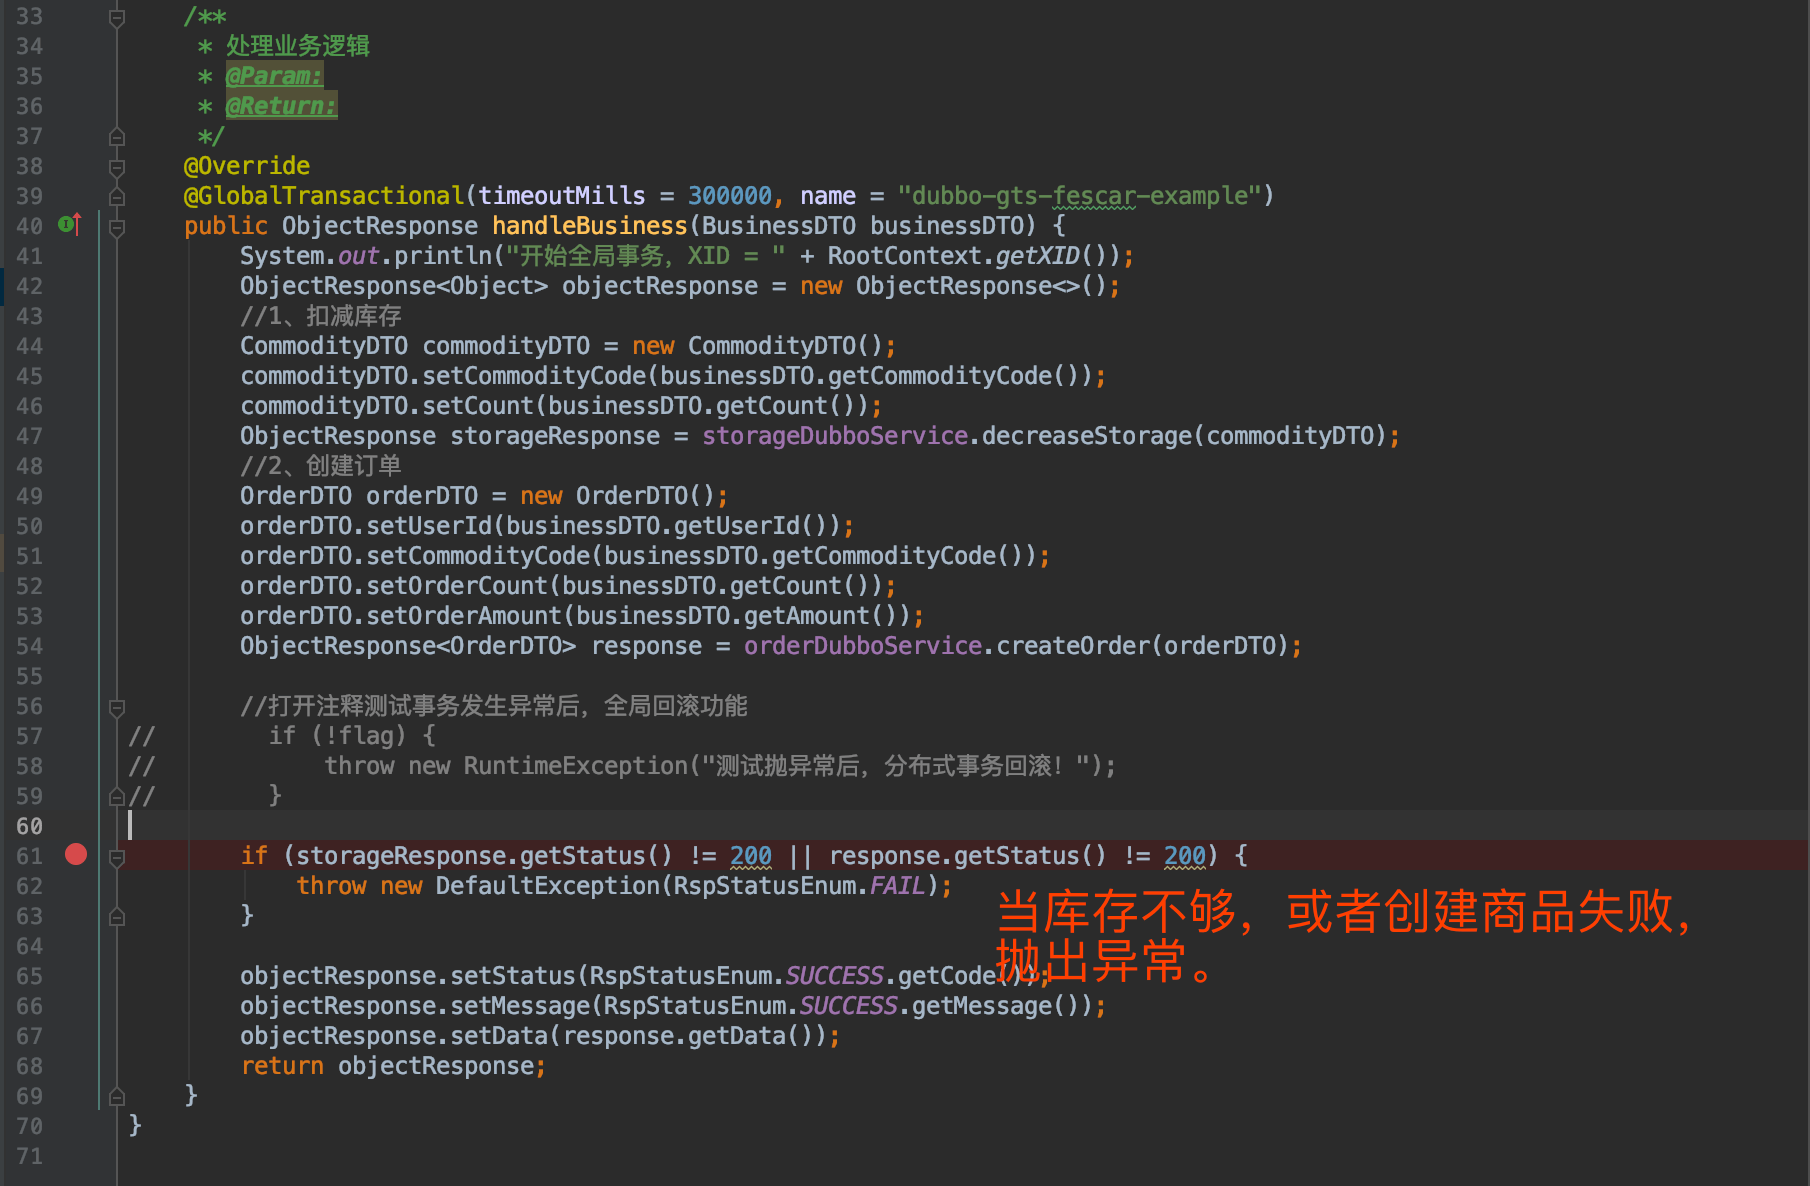Click the comment //2、创建订单
The height and width of the screenshot is (1186, 1810).
coord(321,466)
